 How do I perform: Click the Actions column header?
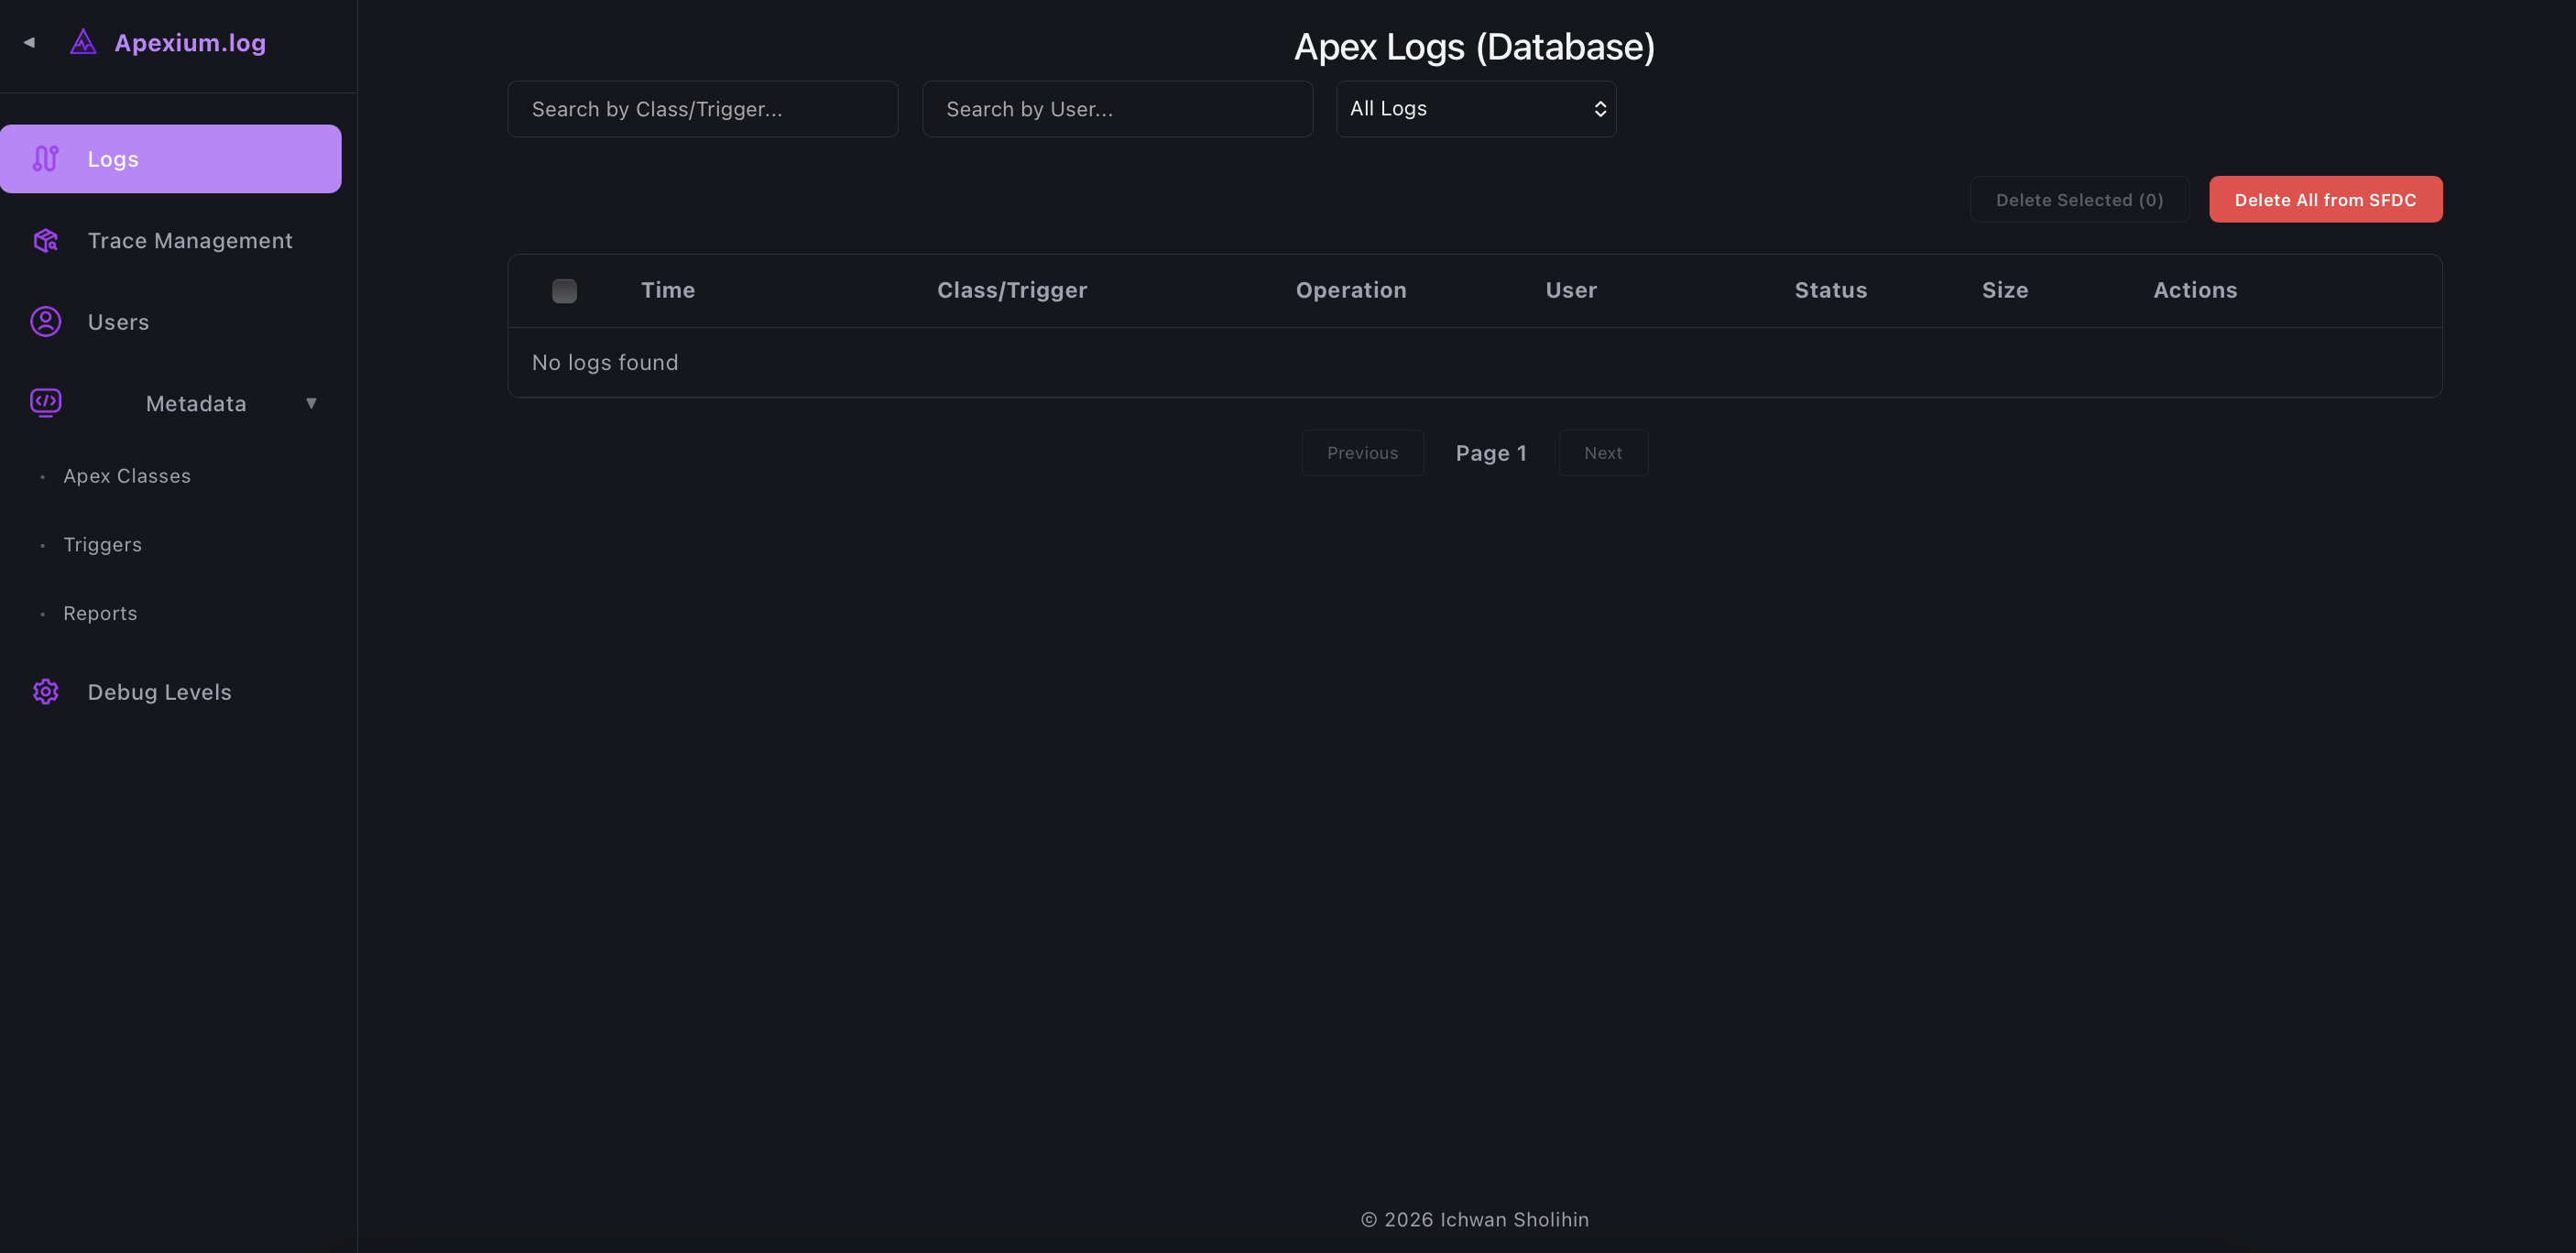(2195, 290)
